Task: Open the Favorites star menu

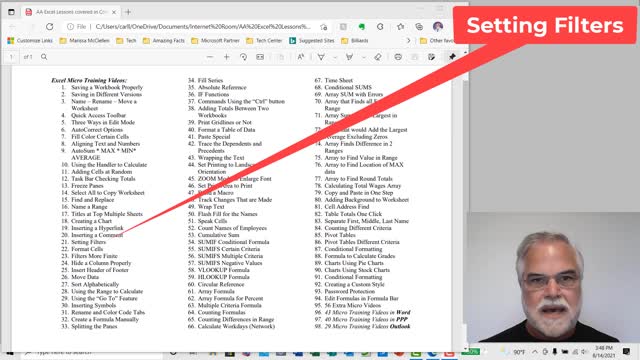Action: [400, 27]
